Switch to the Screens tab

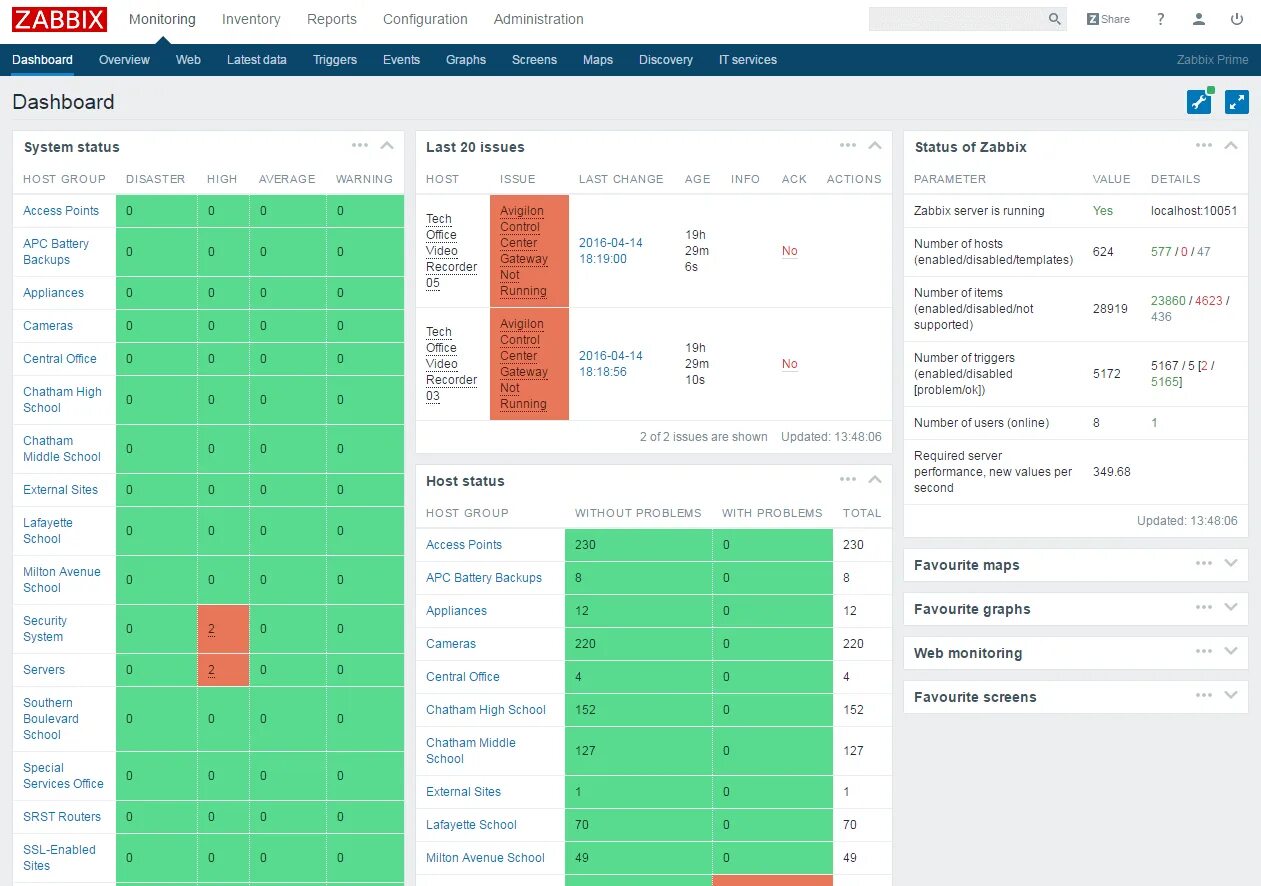534,60
